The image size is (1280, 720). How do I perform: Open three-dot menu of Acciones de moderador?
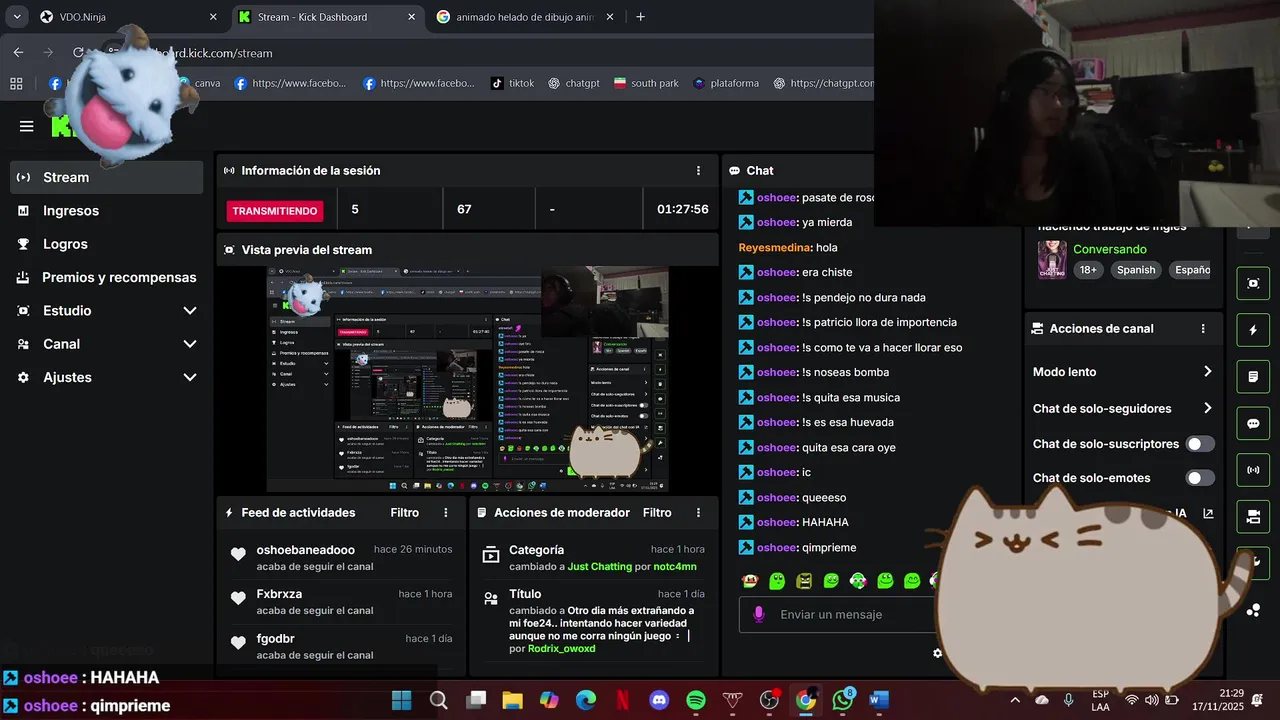pyautogui.click(x=698, y=512)
